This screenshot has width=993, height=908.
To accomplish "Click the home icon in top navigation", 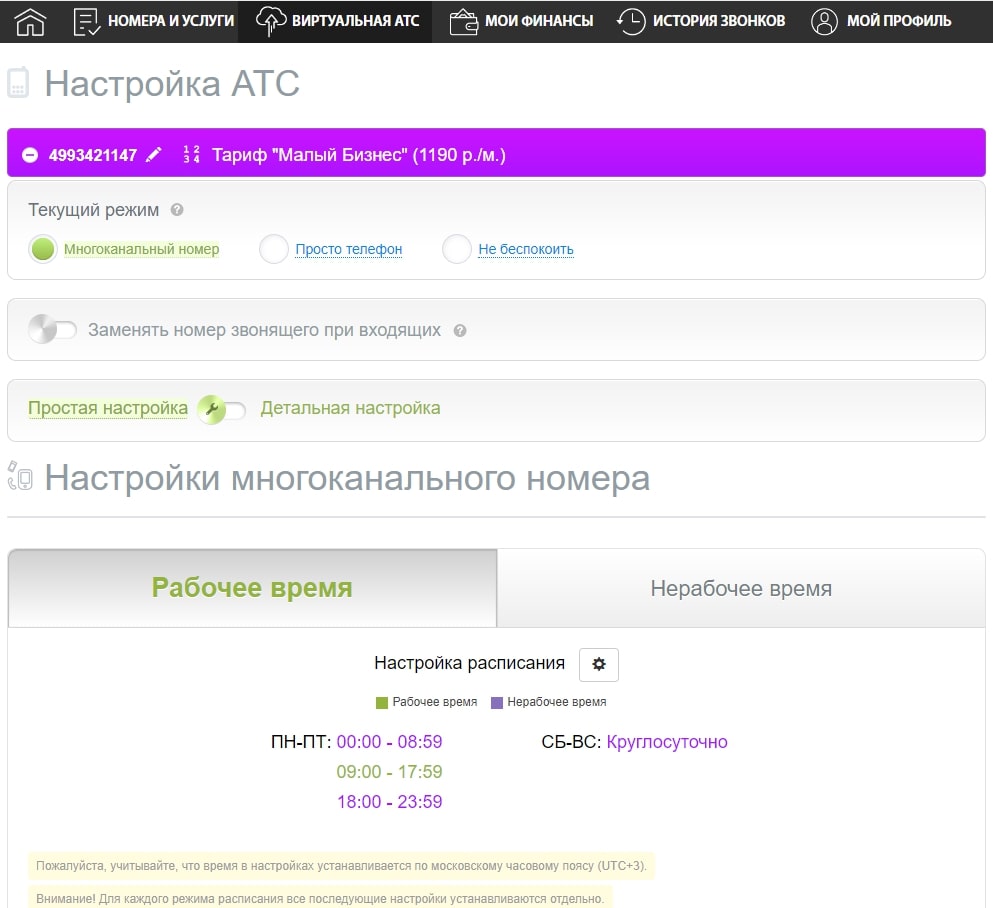I will click(31, 21).
